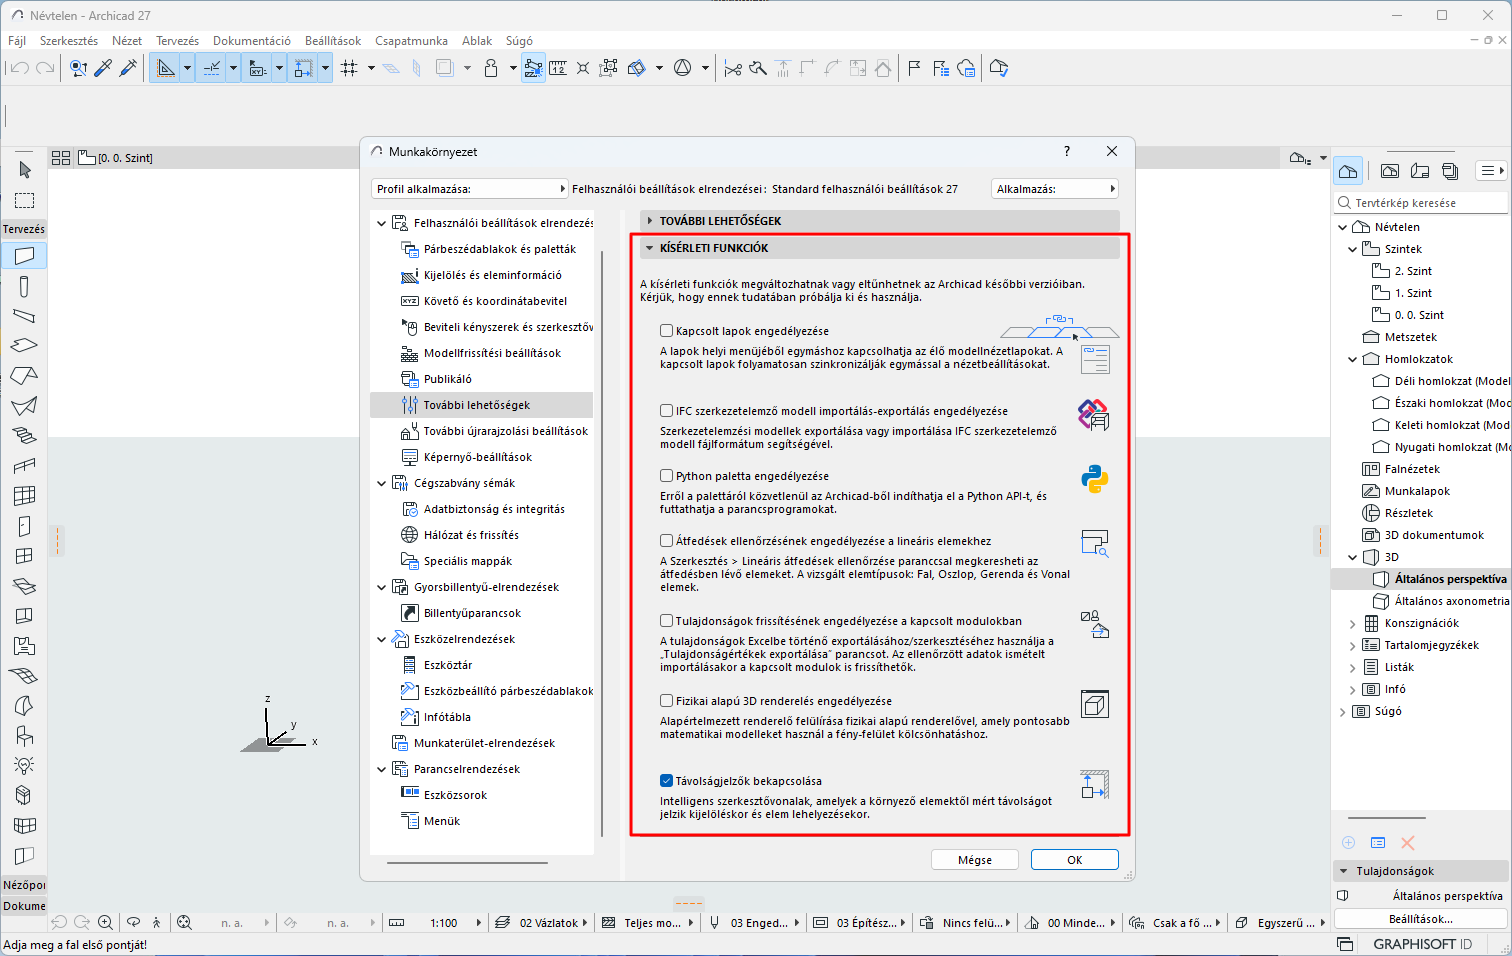Image resolution: width=1512 pixels, height=956 pixels.
Task: Pick the Door tool in the toolbox
Action: (x=25, y=526)
